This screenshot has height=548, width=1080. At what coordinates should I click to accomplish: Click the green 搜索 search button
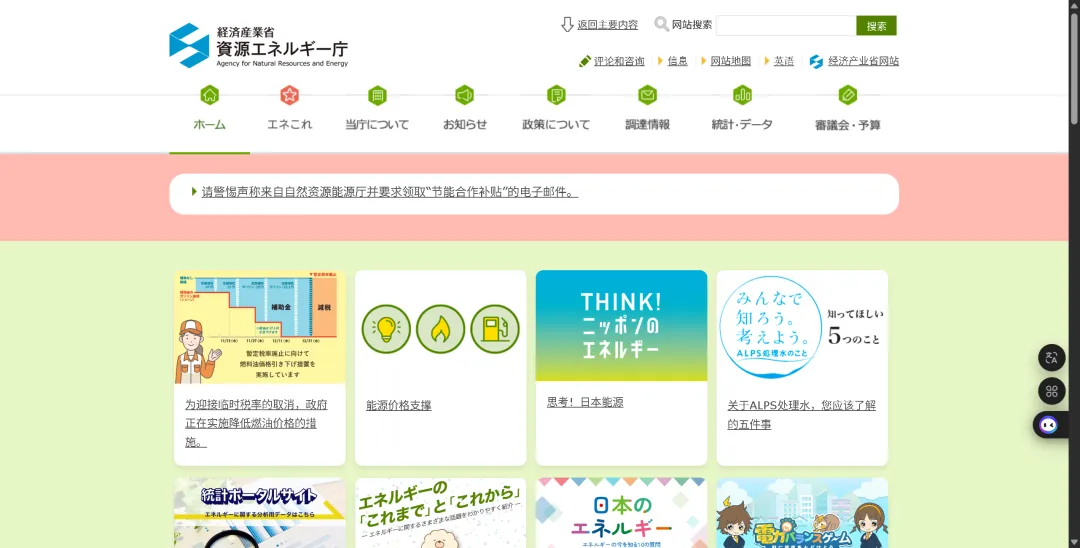pyautogui.click(x=876, y=25)
